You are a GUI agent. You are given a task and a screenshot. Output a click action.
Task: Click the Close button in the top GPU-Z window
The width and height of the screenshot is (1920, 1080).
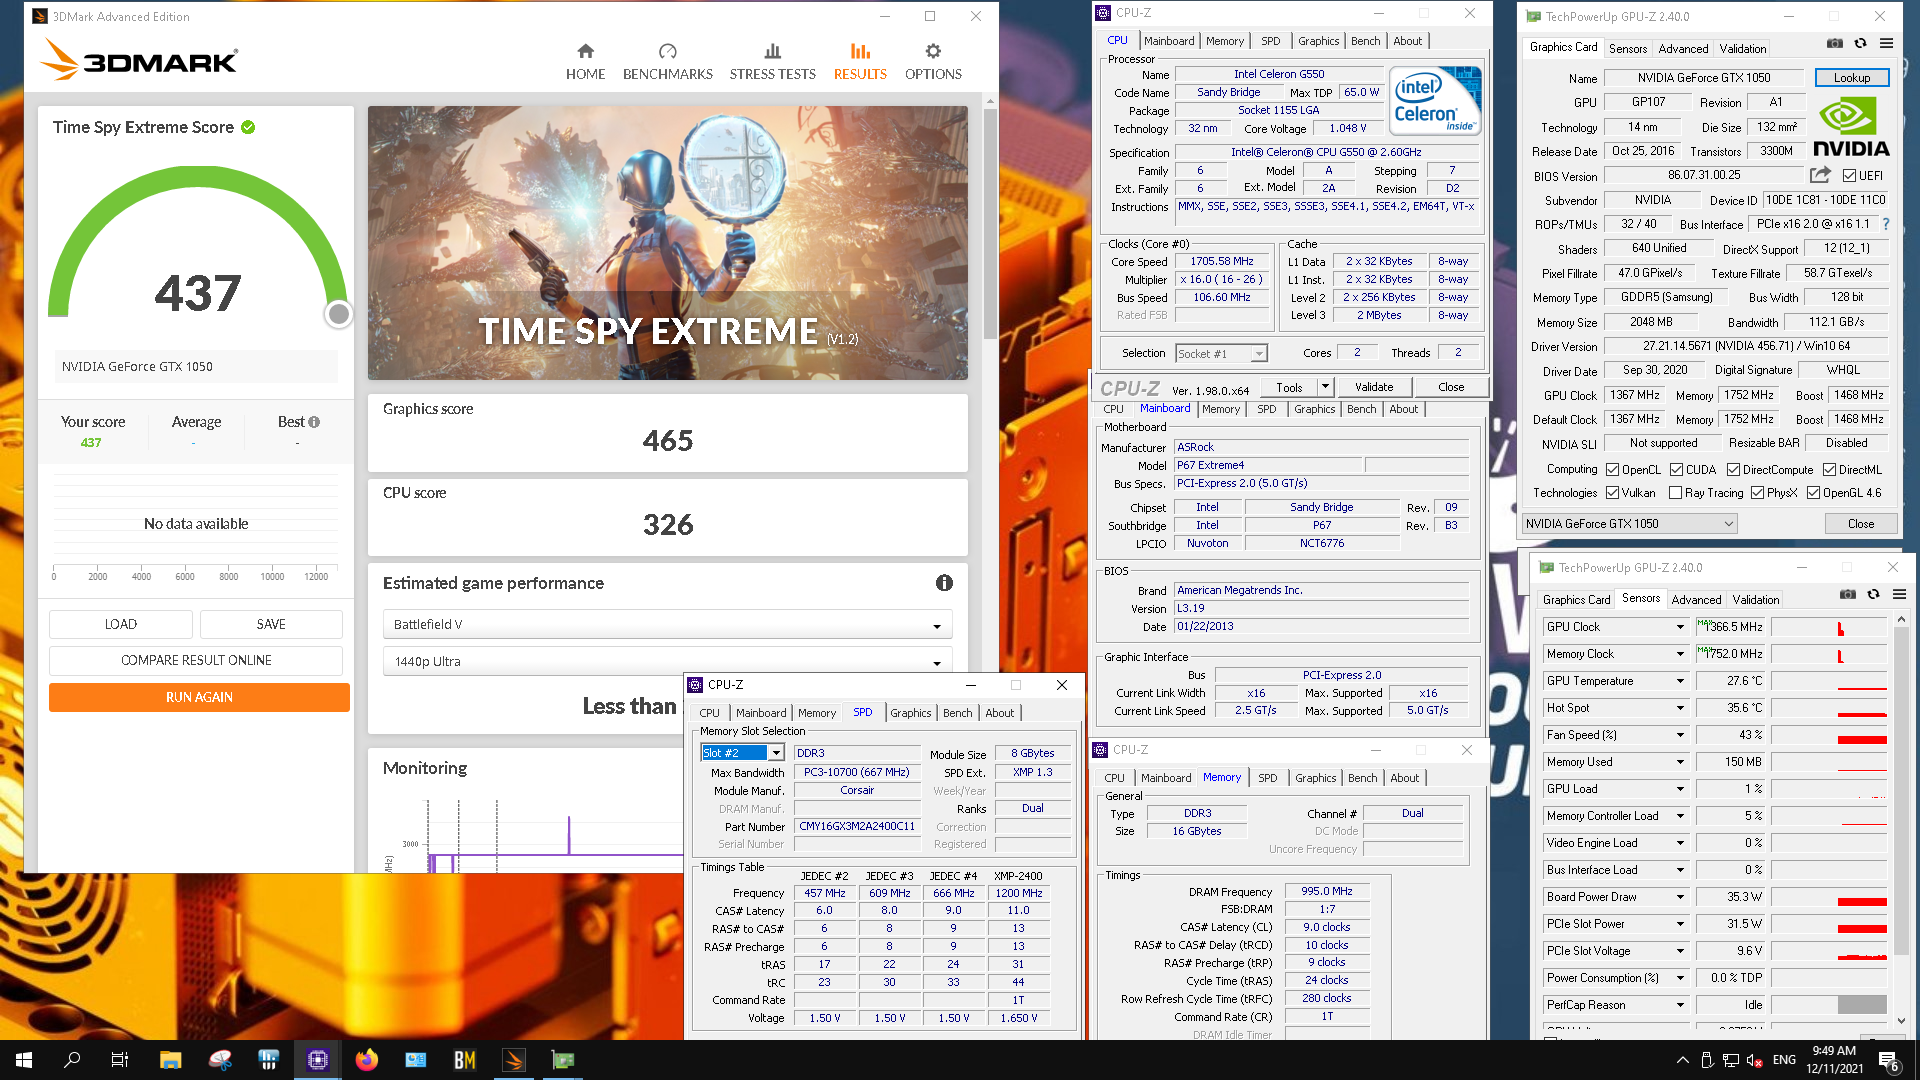coord(1860,524)
